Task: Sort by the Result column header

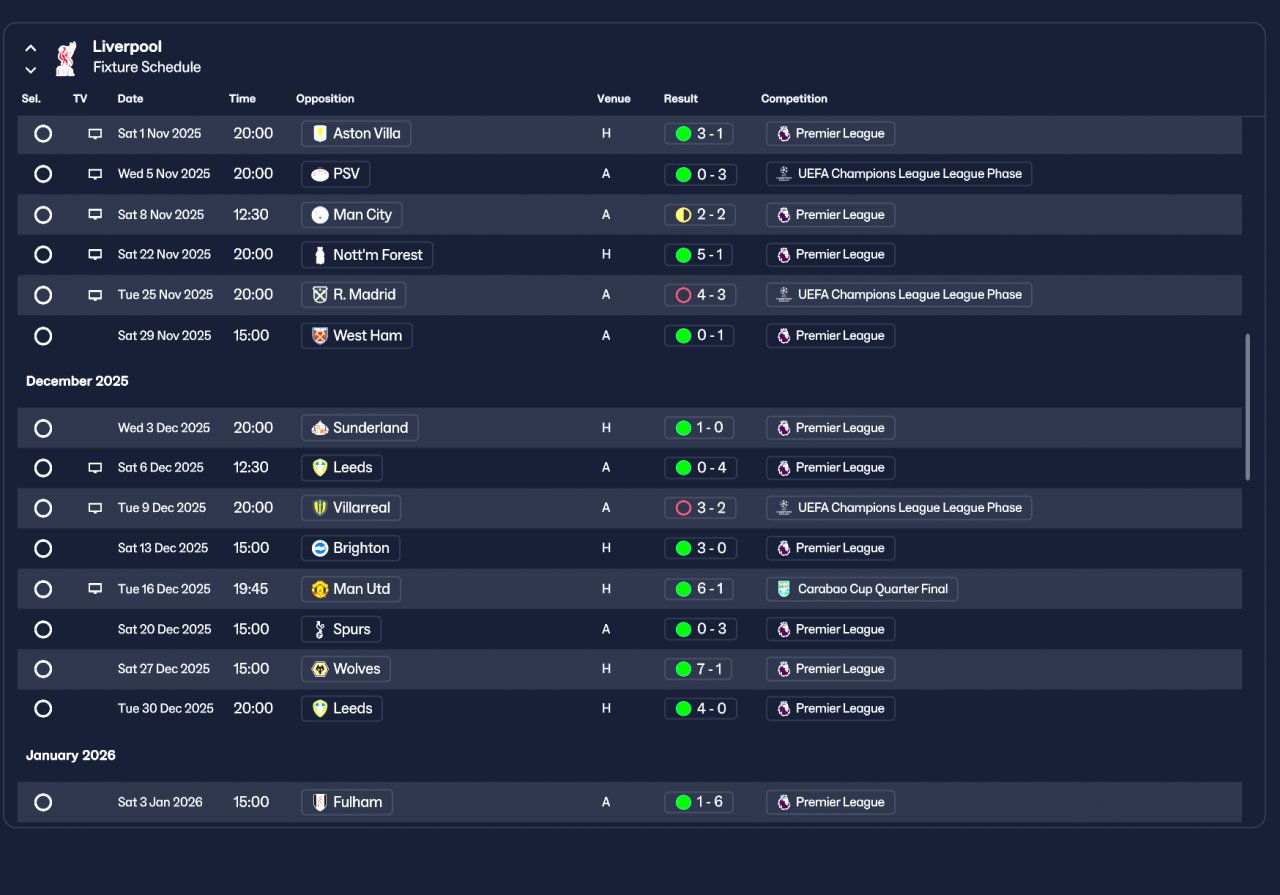Action: pos(681,99)
